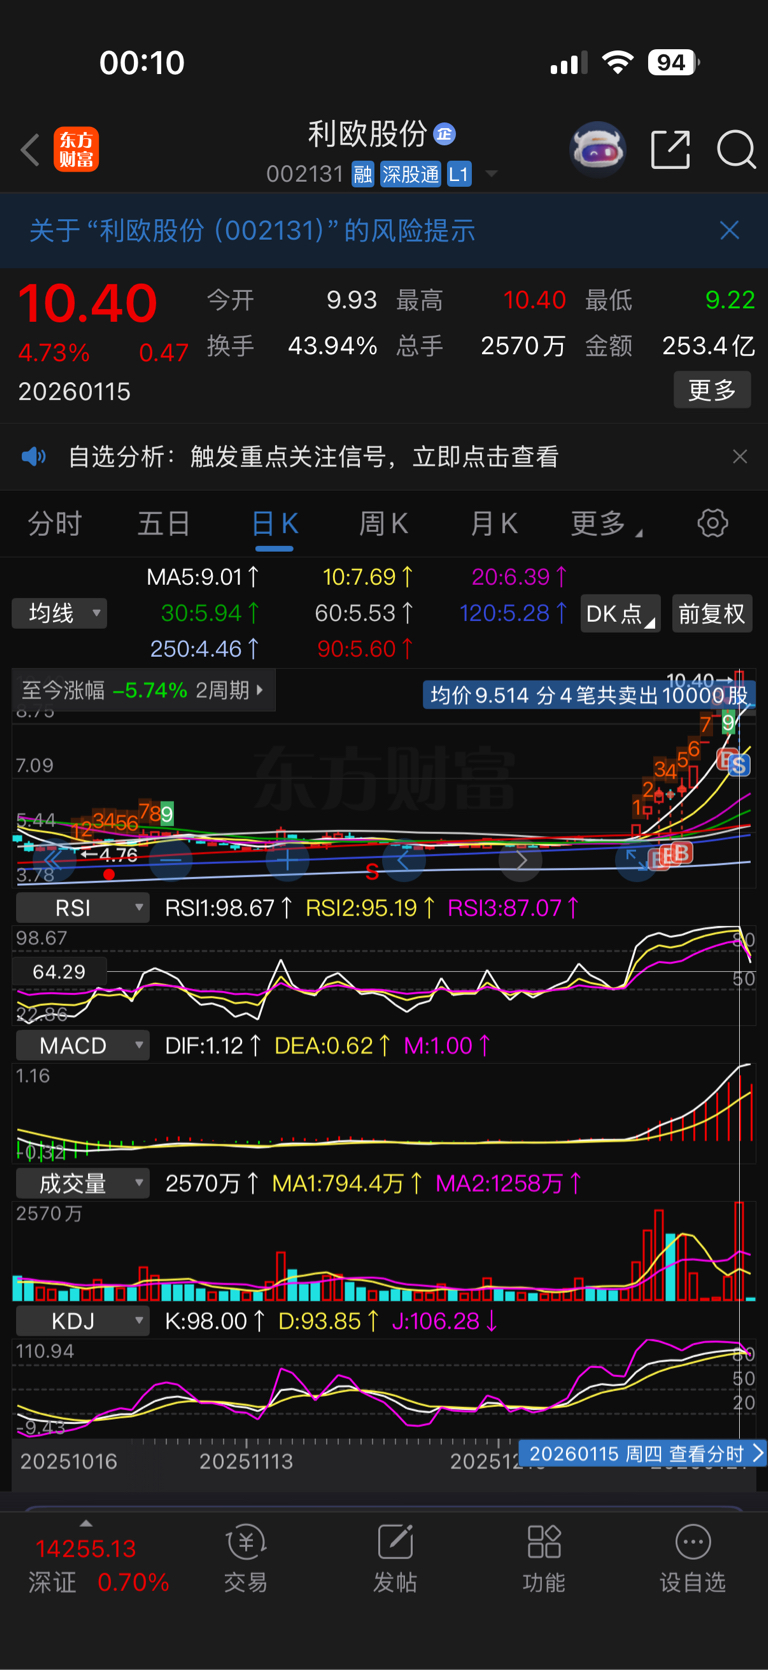Tap the J:106.28 KDJ reading

tap(445, 1321)
